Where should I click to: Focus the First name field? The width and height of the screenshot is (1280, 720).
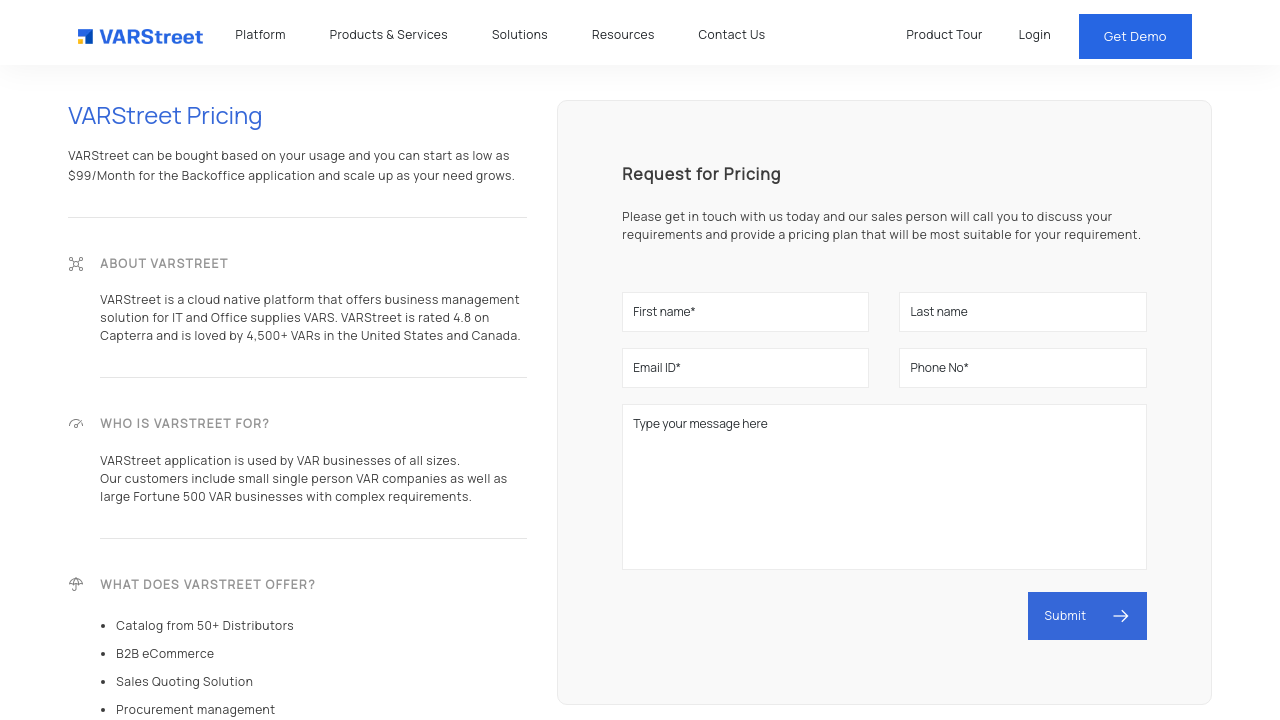745,312
